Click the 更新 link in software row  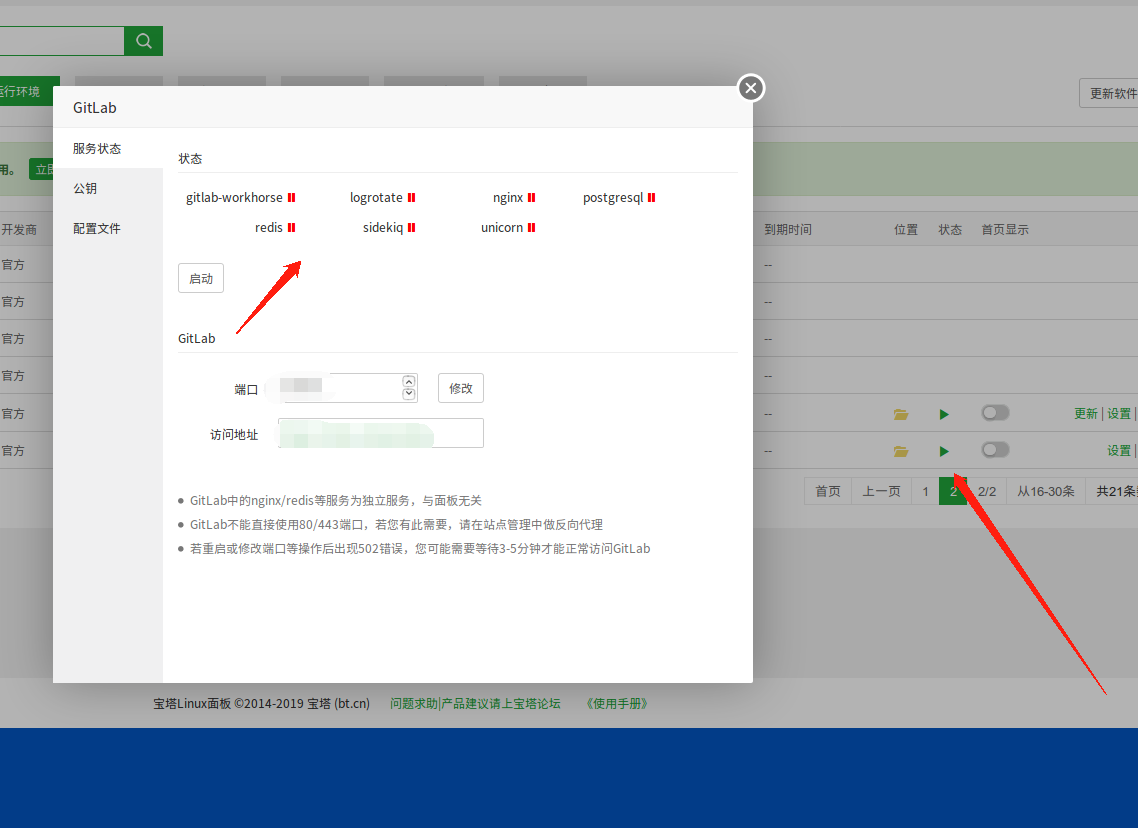click(x=1086, y=414)
